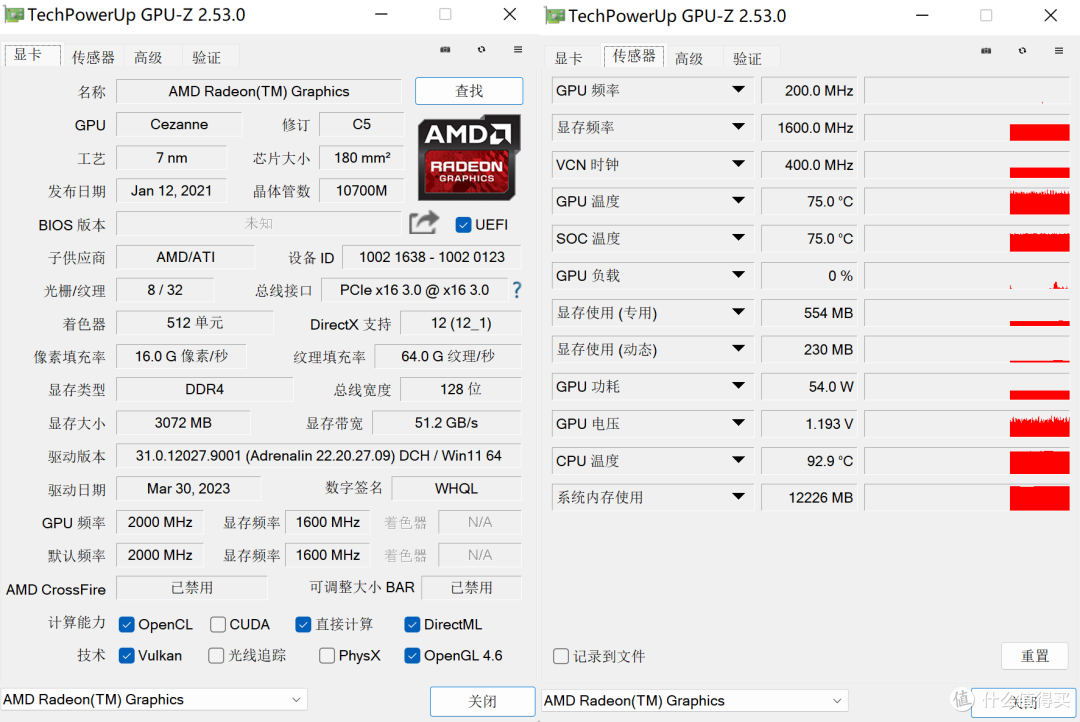This screenshot has height=722, width=1080.
Task: Open the hamburger menu in sensors window
Action: (1059, 51)
